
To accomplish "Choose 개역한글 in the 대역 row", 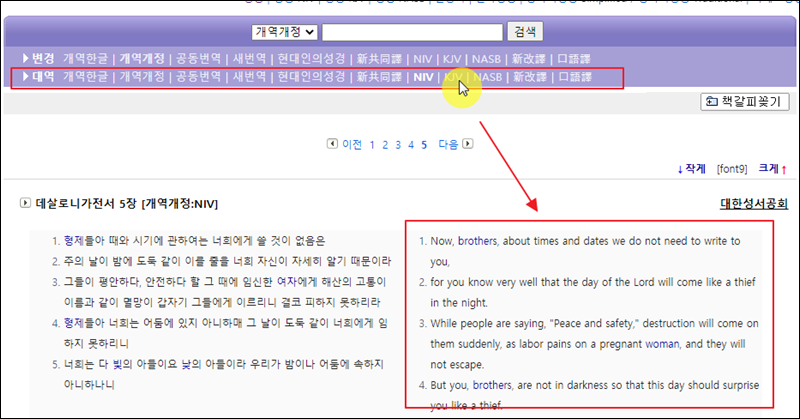I will (x=85, y=77).
